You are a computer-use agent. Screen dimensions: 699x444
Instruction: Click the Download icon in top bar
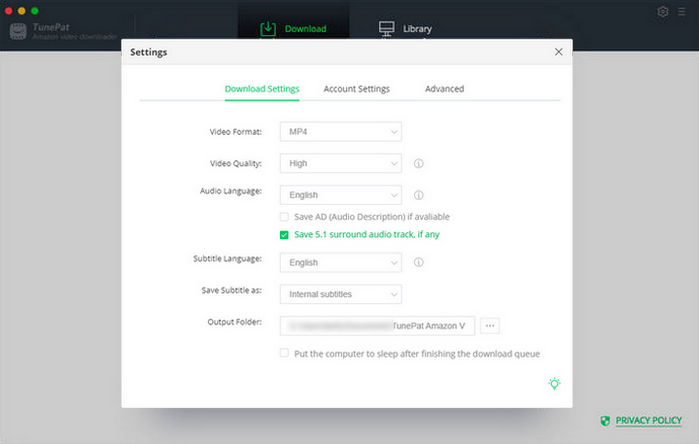pos(268,28)
